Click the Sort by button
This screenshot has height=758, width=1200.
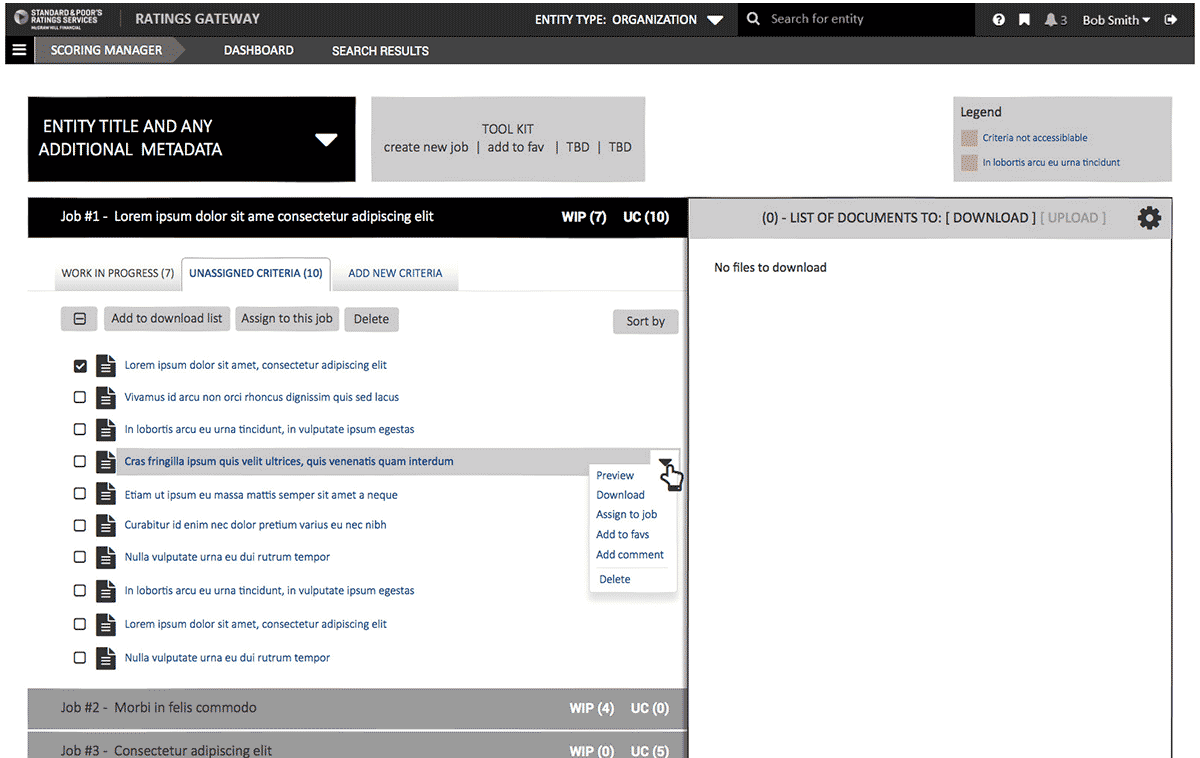click(x=645, y=321)
